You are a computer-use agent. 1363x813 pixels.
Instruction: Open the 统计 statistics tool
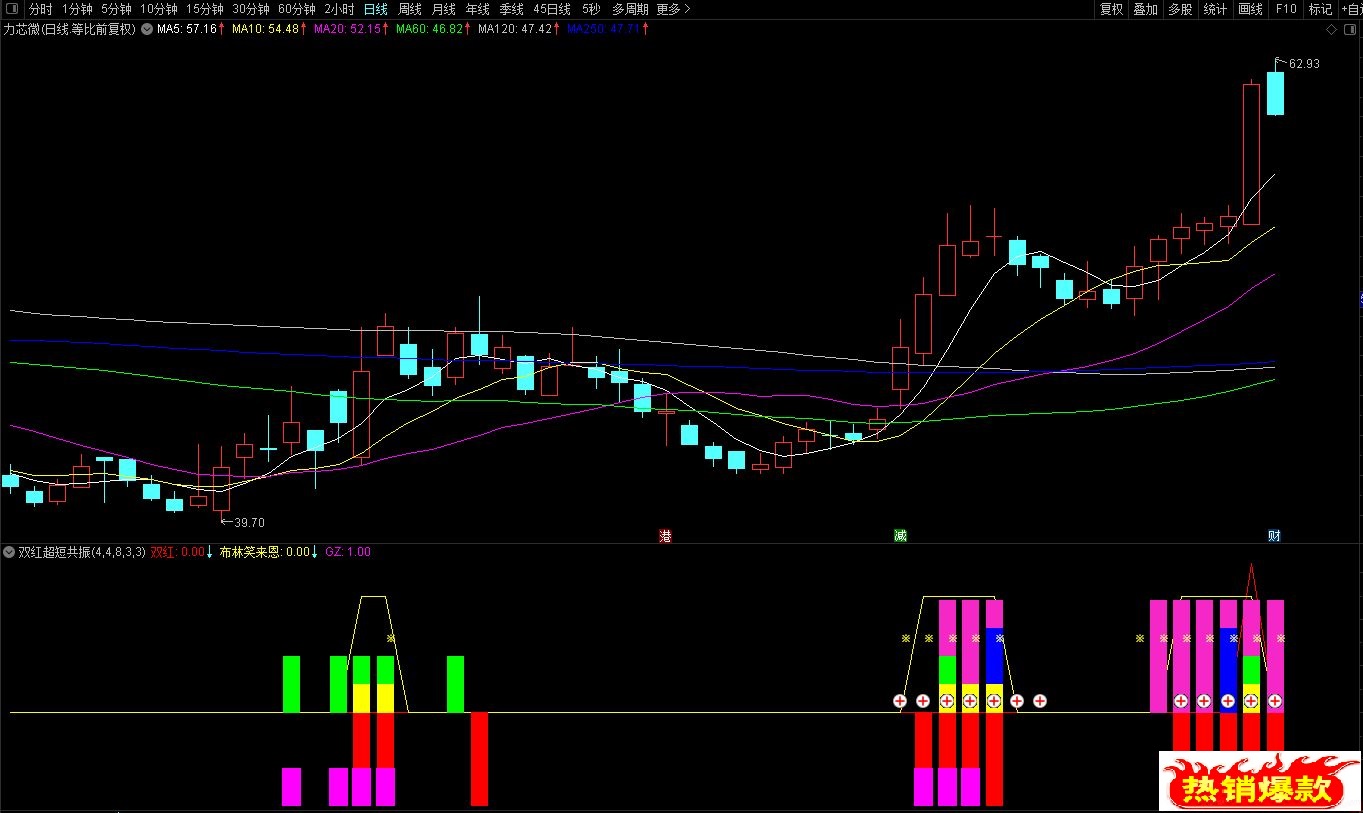tap(1215, 9)
